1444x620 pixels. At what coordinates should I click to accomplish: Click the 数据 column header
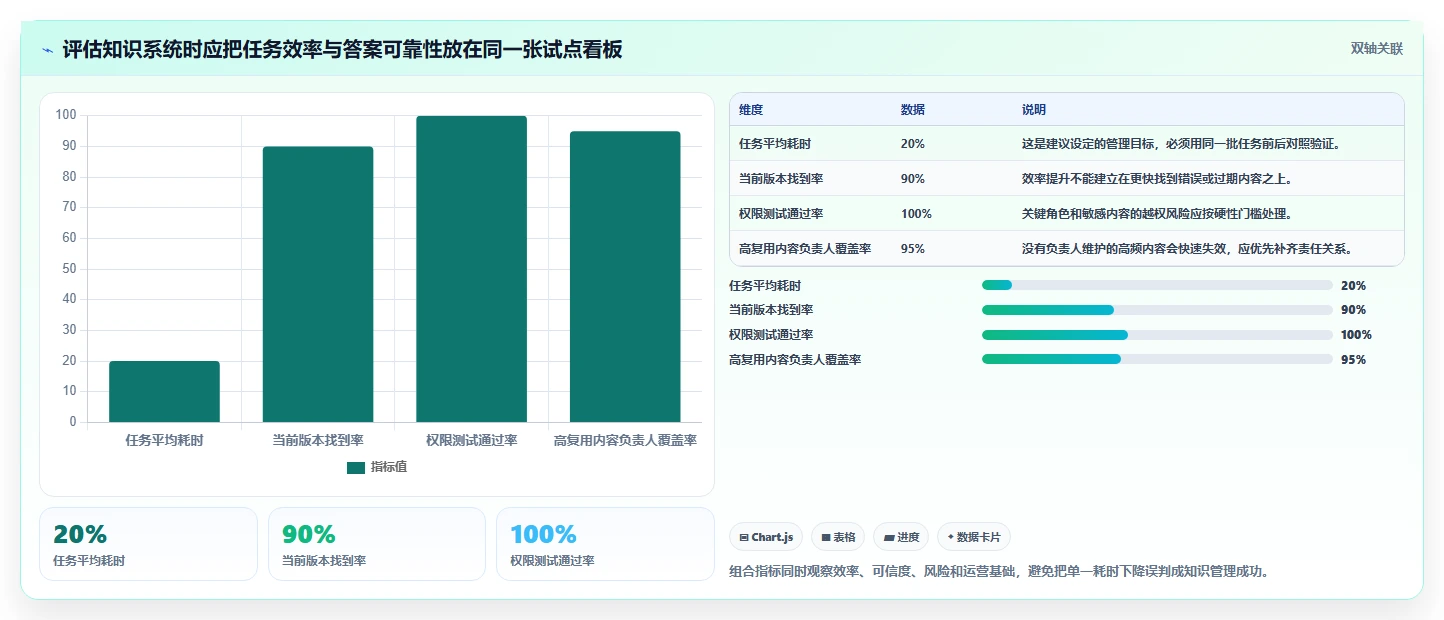913,109
